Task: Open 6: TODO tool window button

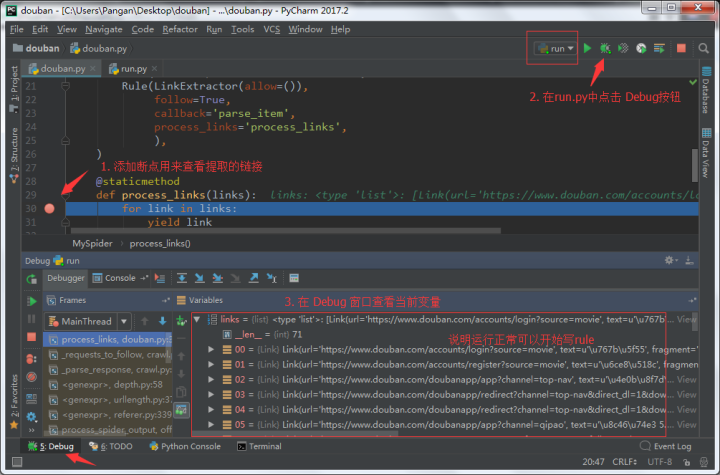Action: [111, 447]
